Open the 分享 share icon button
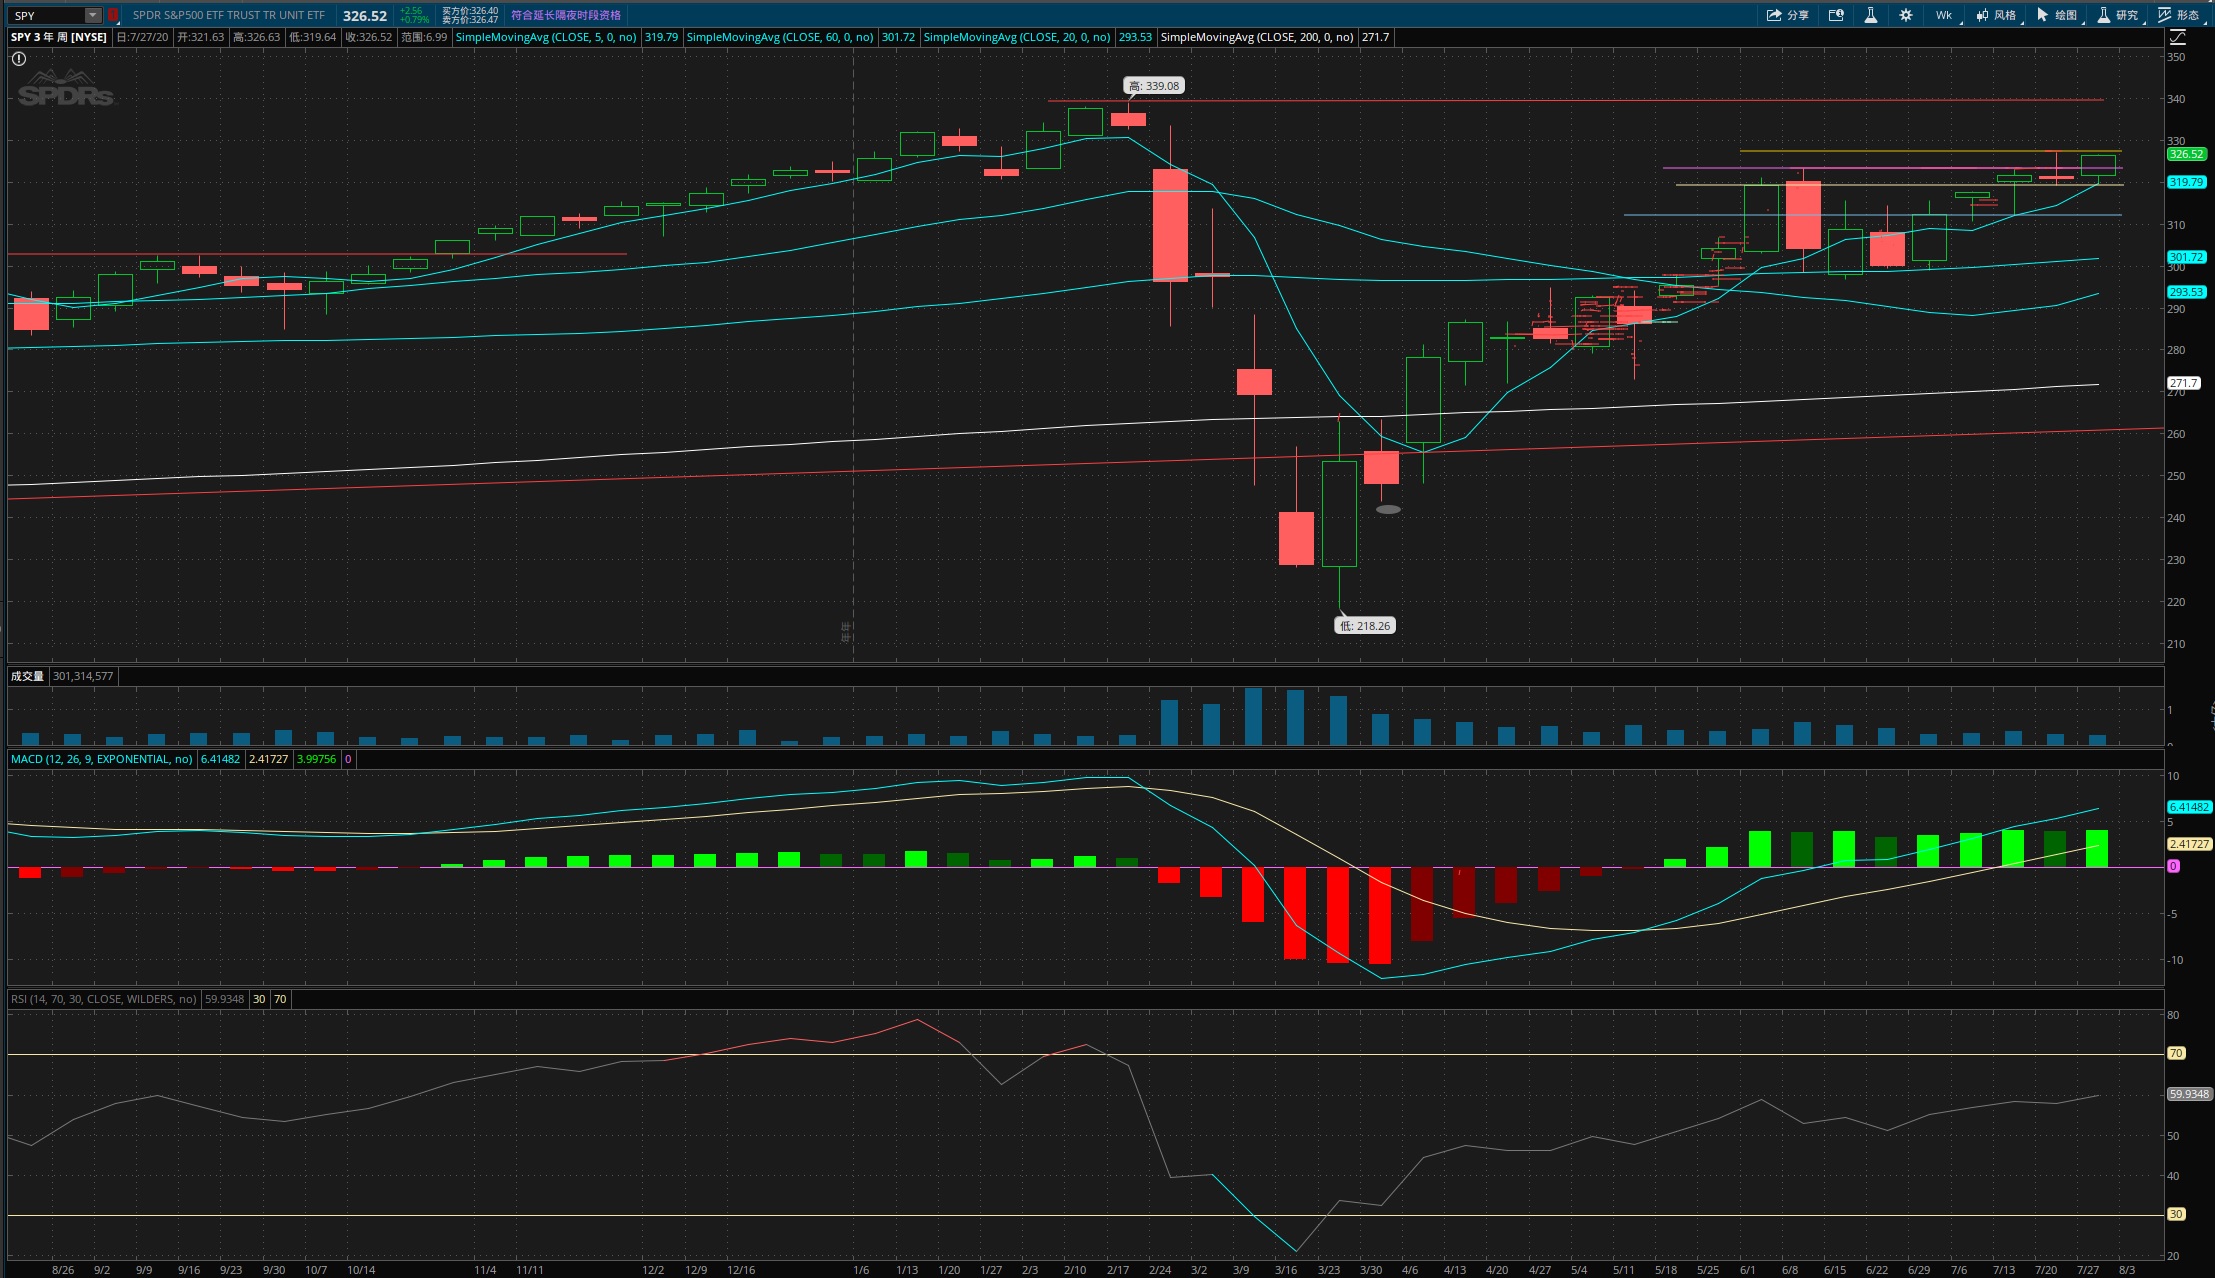2215x1278 pixels. point(1788,15)
